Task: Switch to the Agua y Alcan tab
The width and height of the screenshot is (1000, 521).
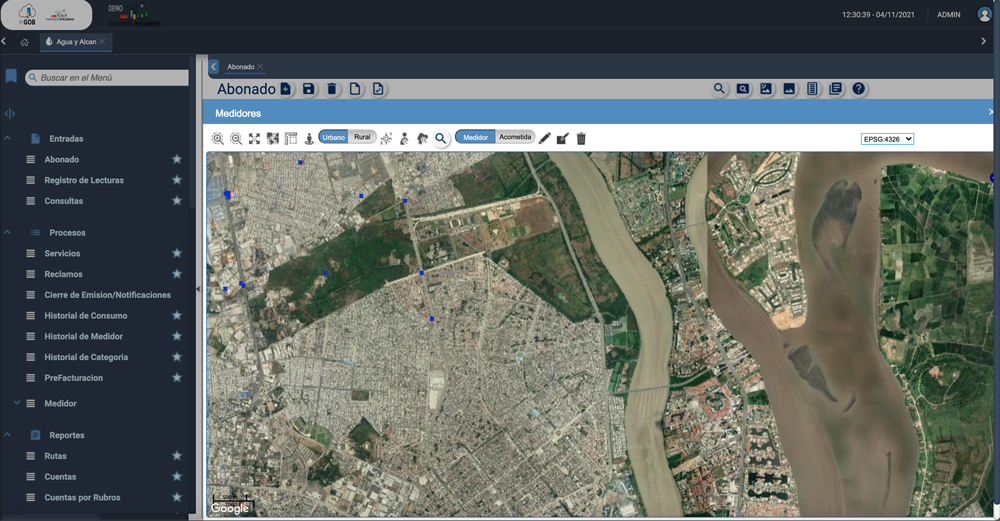Action: coord(75,42)
